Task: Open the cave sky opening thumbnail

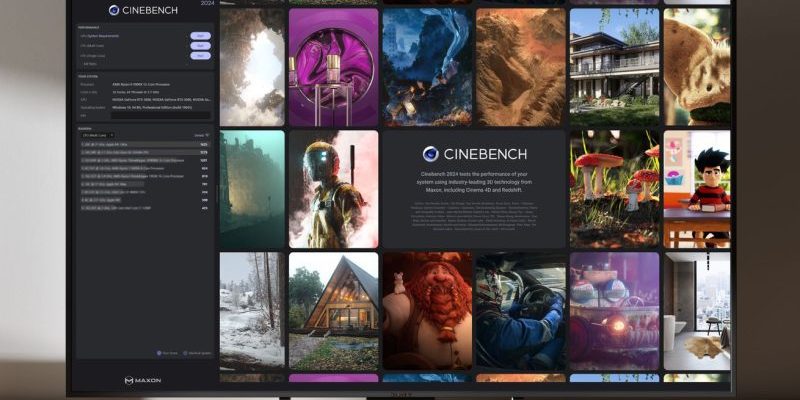Action: click(x=252, y=67)
